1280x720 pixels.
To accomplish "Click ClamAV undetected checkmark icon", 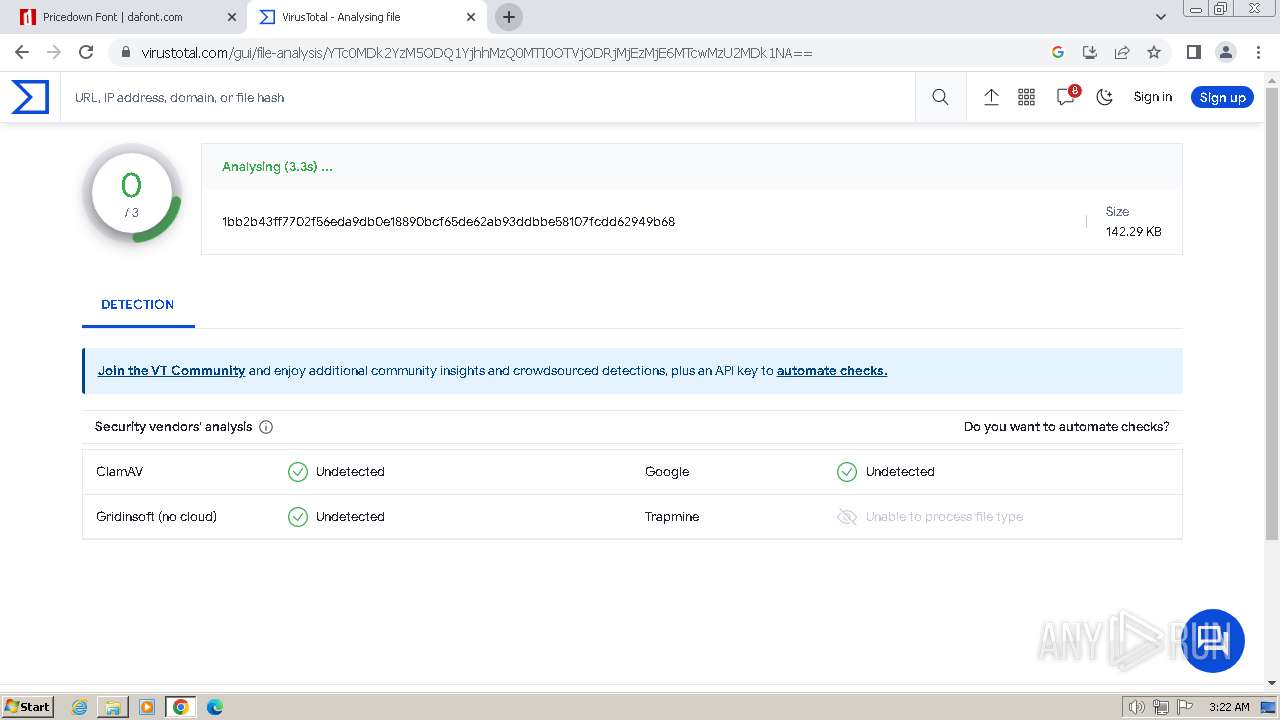I will [x=298, y=472].
